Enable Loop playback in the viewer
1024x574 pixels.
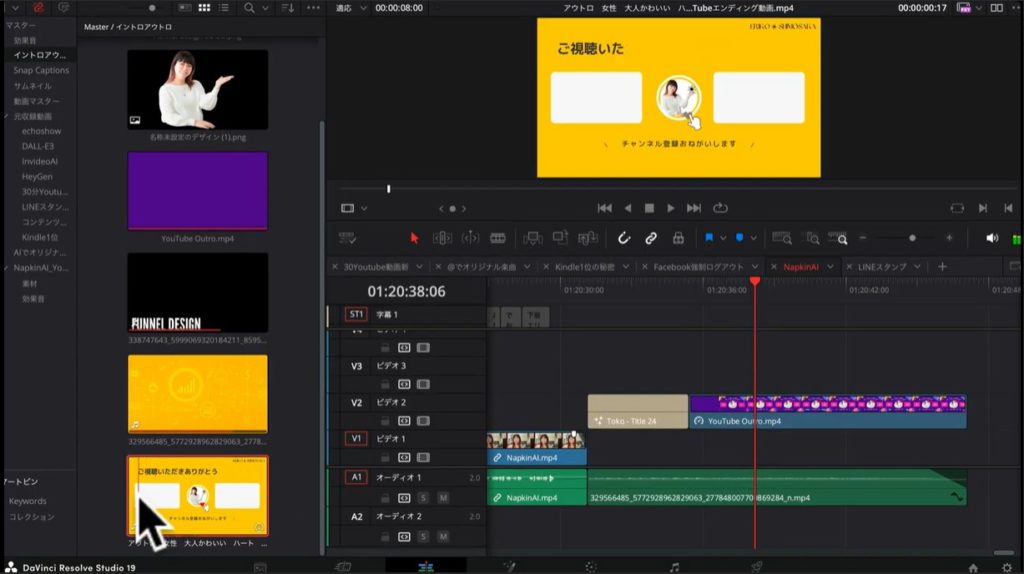[x=720, y=208]
